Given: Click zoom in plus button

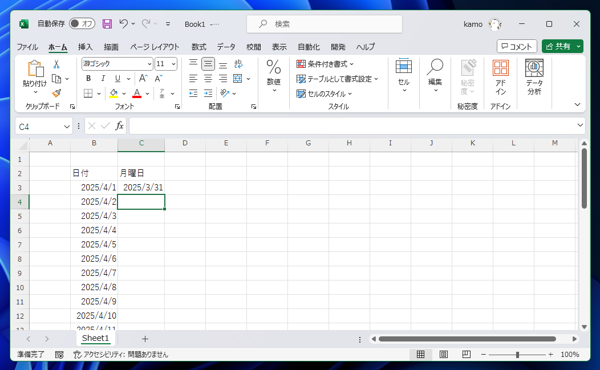Looking at the screenshot, I should click(550, 355).
